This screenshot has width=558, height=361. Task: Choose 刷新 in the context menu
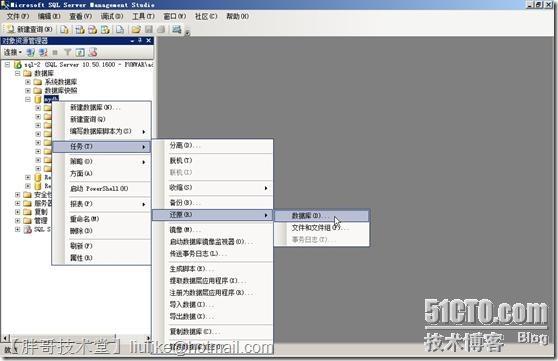[x=102, y=246]
